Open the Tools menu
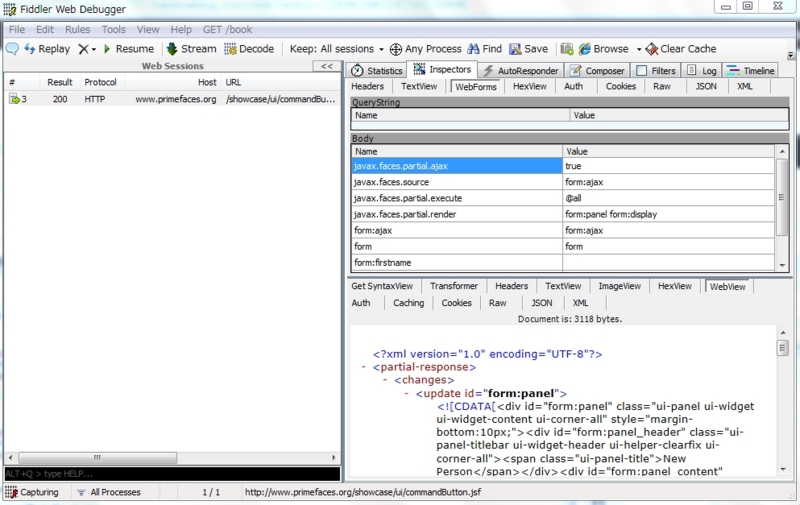The width and height of the screenshot is (800, 505). [x=113, y=30]
